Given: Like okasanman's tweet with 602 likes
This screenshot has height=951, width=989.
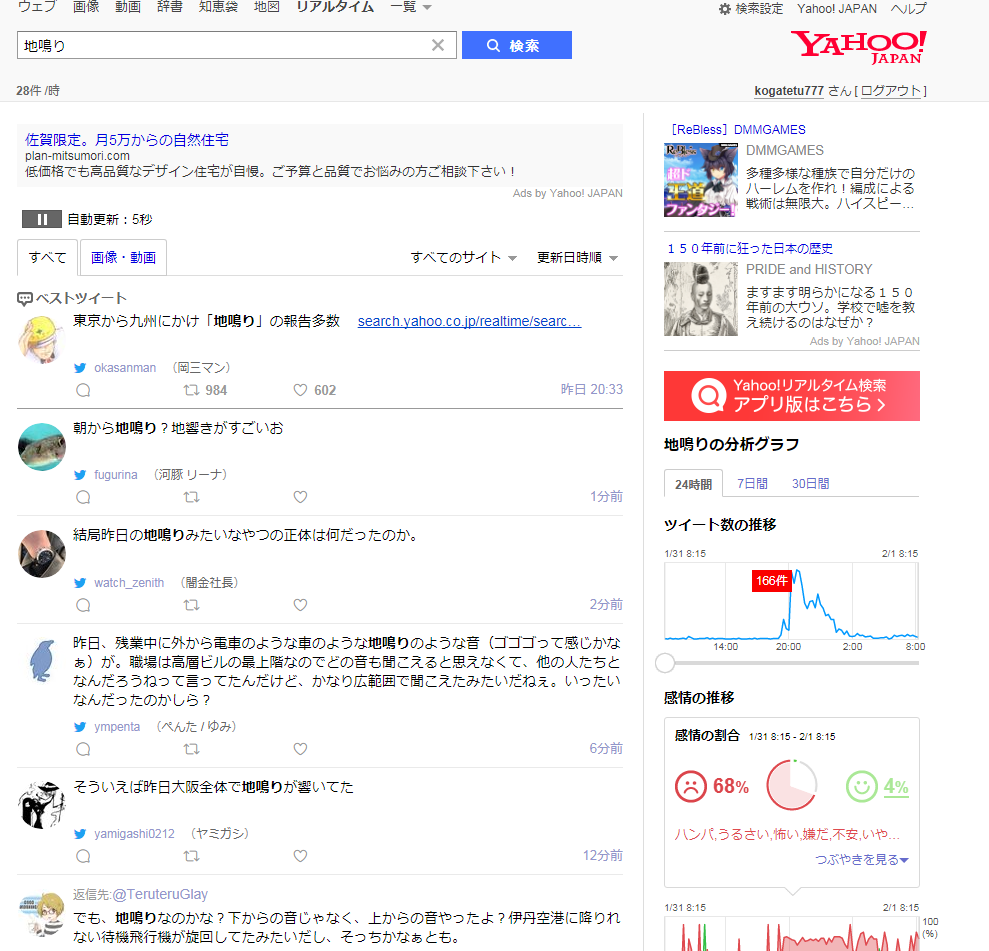Looking at the screenshot, I should [x=300, y=390].
